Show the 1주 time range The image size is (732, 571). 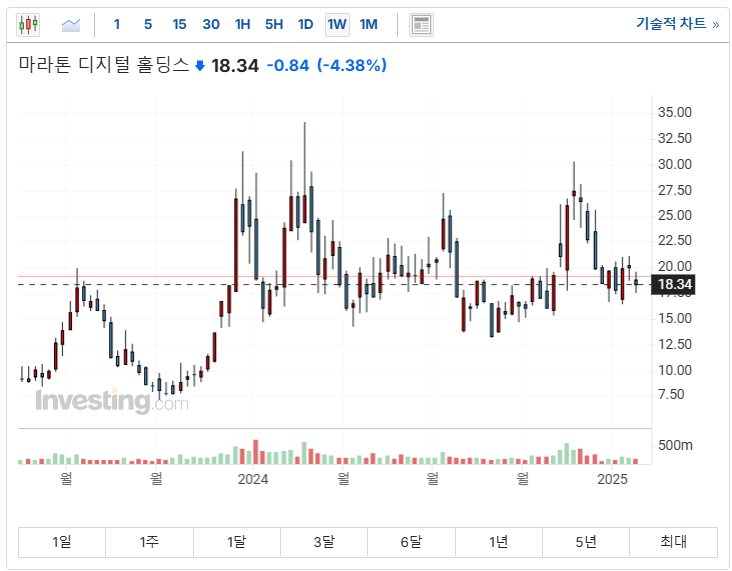149,542
